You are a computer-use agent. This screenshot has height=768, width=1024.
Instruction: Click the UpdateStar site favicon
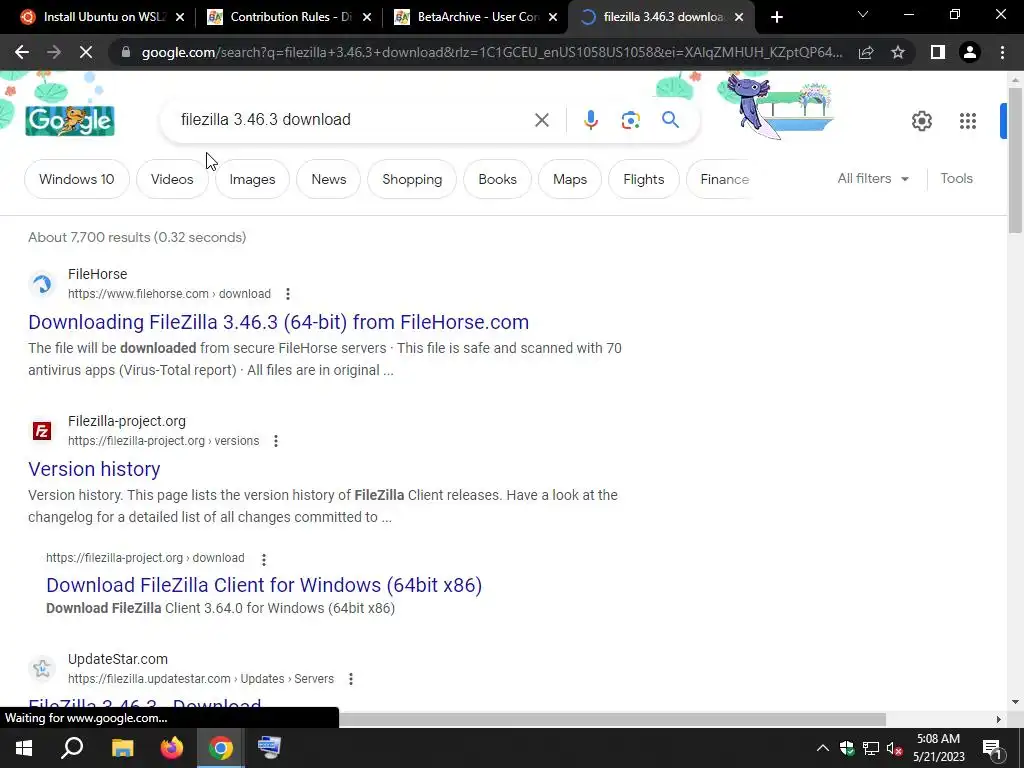tap(42, 669)
